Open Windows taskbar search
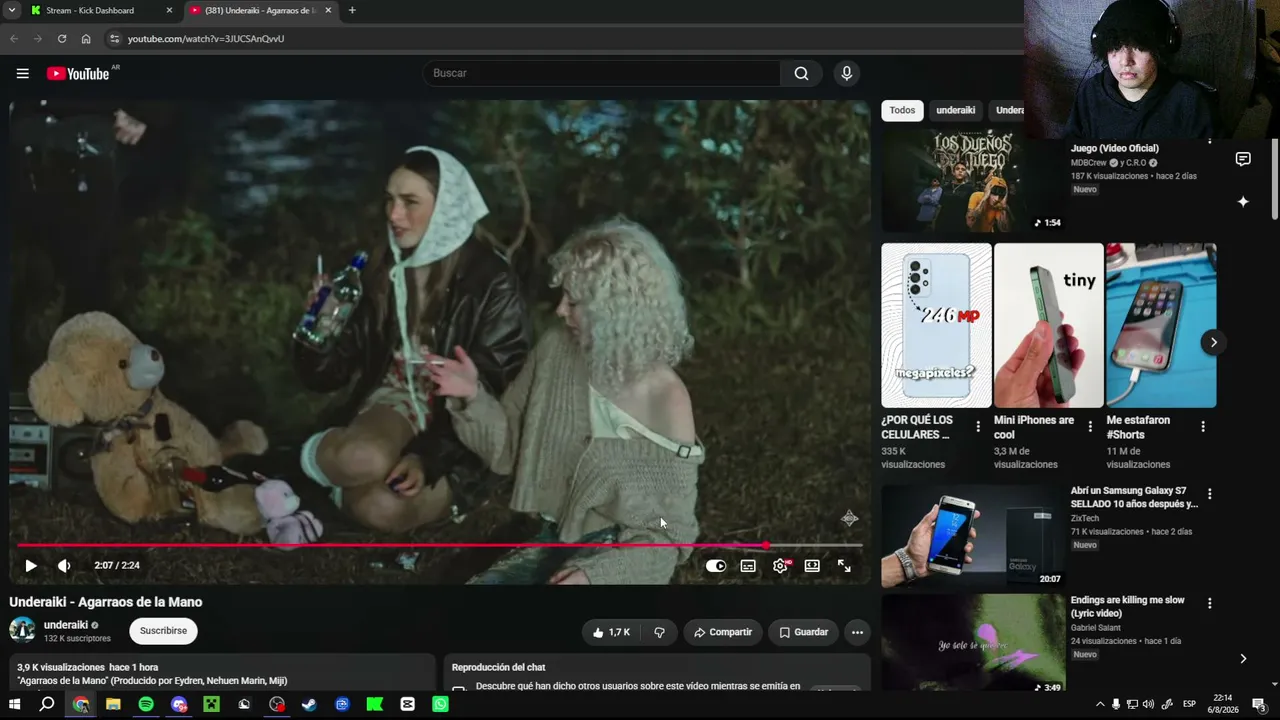 tap(47, 704)
